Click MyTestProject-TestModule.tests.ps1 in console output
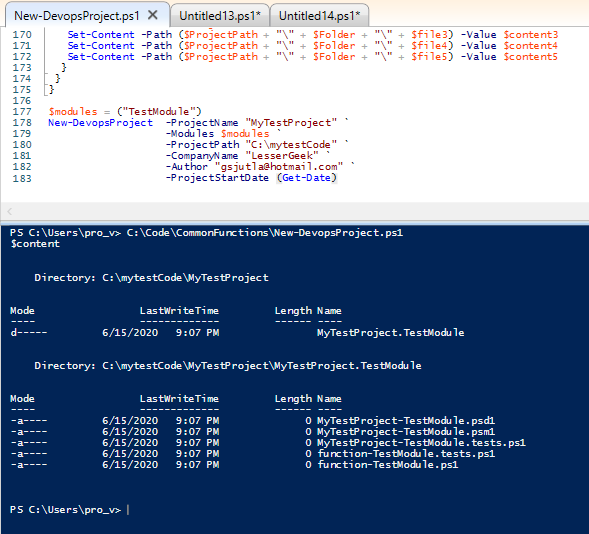This screenshot has width=589, height=534. point(421,442)
